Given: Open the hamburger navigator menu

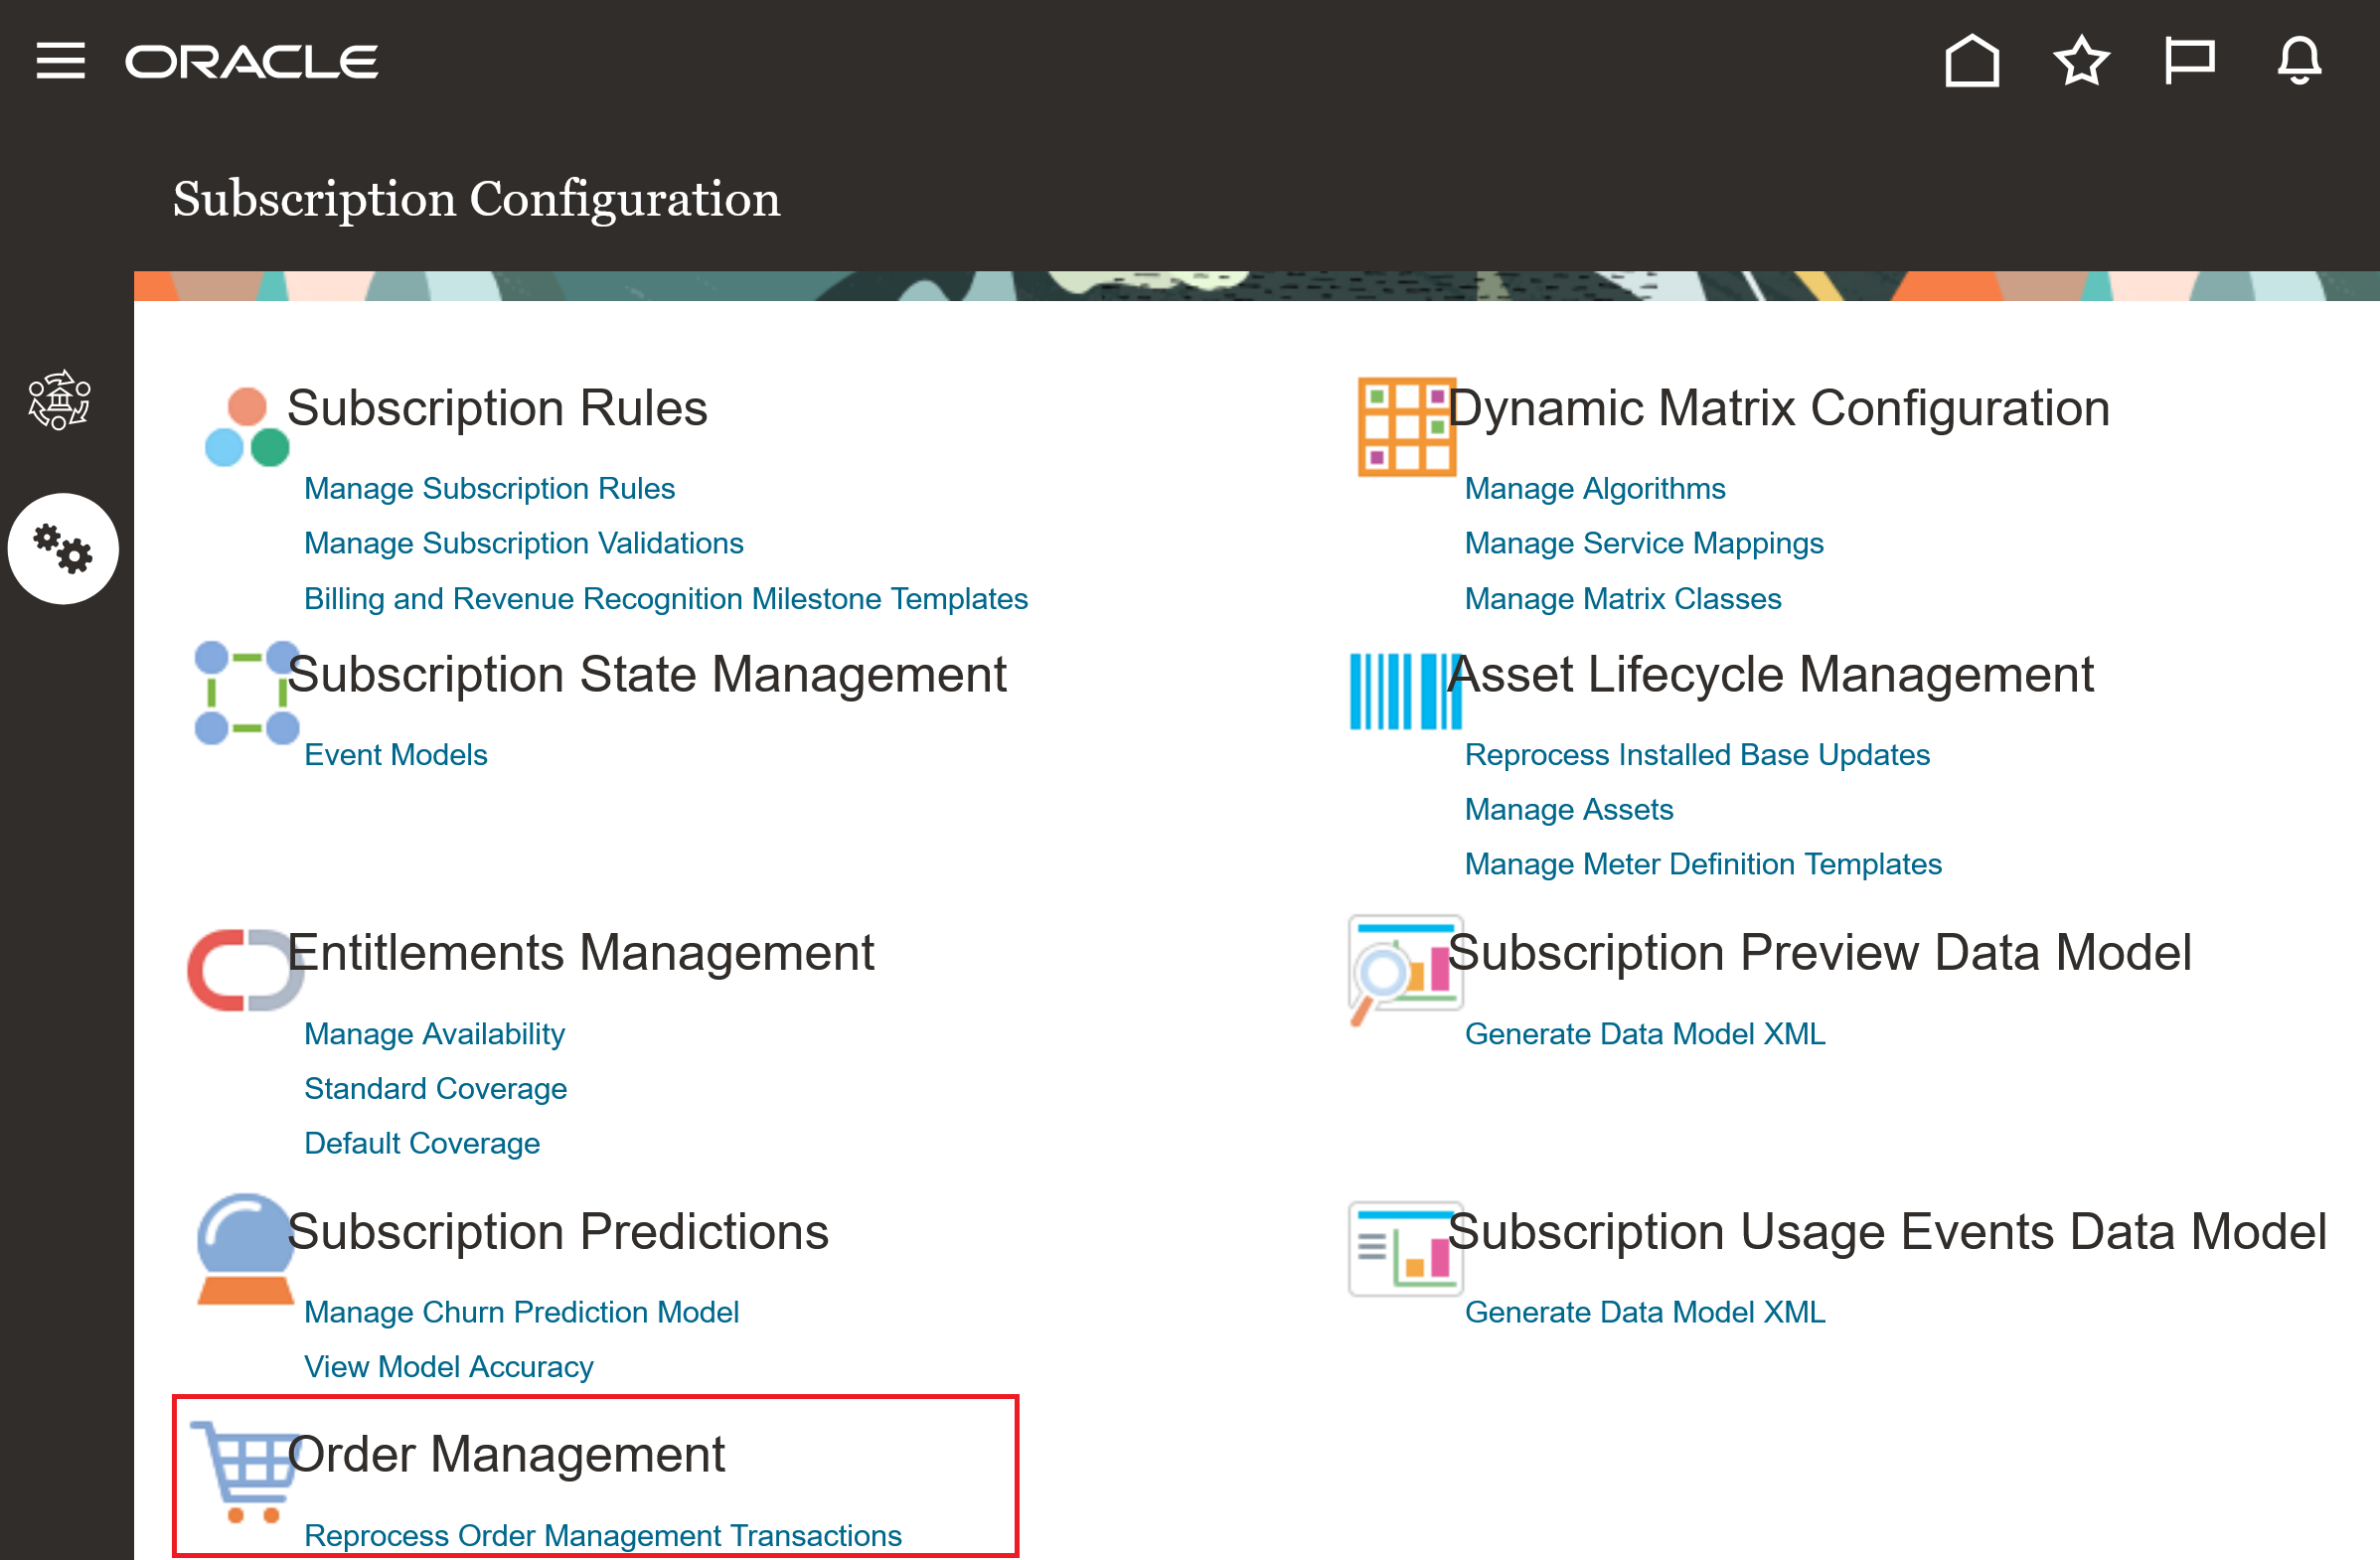Looking at the screenshot, I should point(60,61).
